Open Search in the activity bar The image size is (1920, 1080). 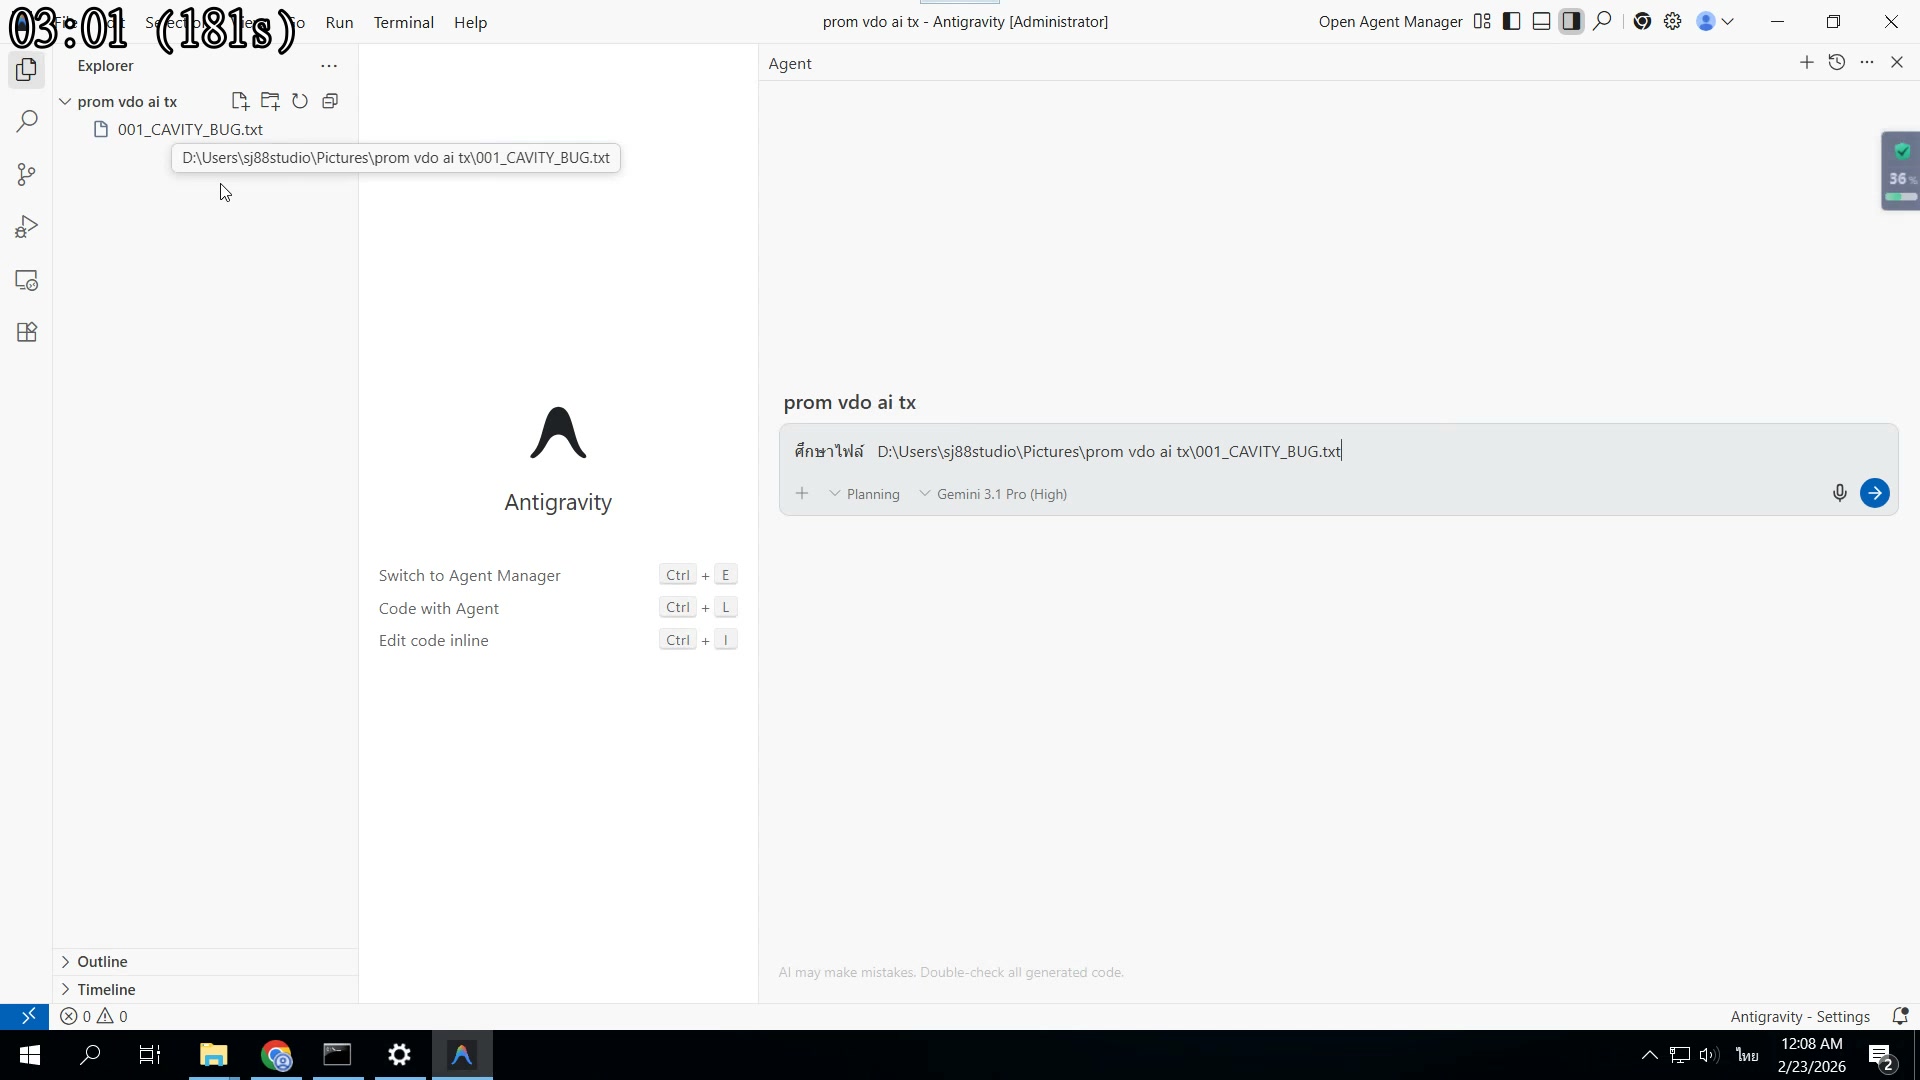point(26,121)
